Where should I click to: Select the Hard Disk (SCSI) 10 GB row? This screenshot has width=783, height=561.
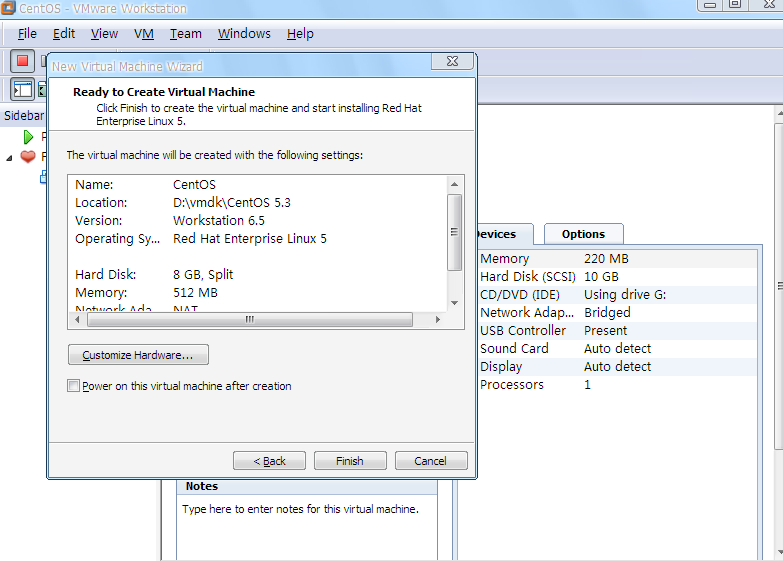pos(617,276)
